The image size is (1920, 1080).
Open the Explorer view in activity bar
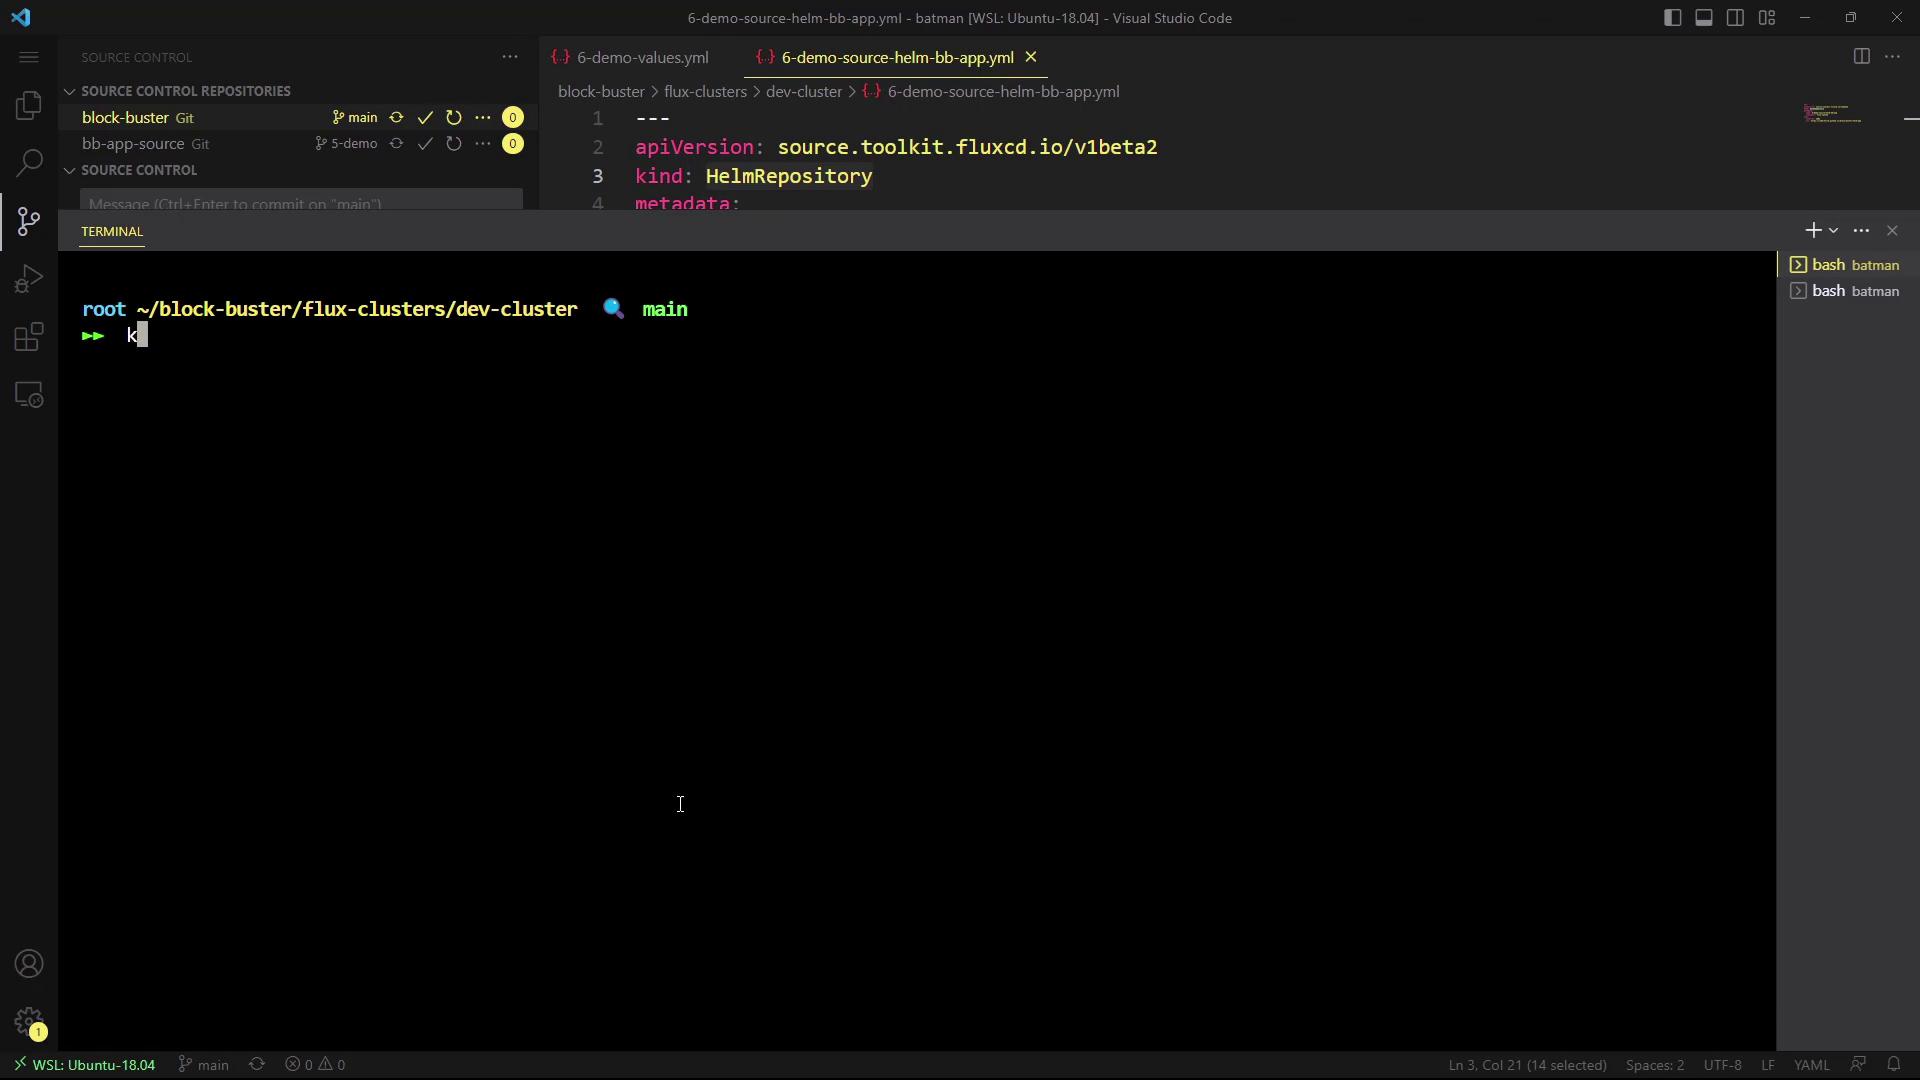pyautogui.click(x=29, y=105)
